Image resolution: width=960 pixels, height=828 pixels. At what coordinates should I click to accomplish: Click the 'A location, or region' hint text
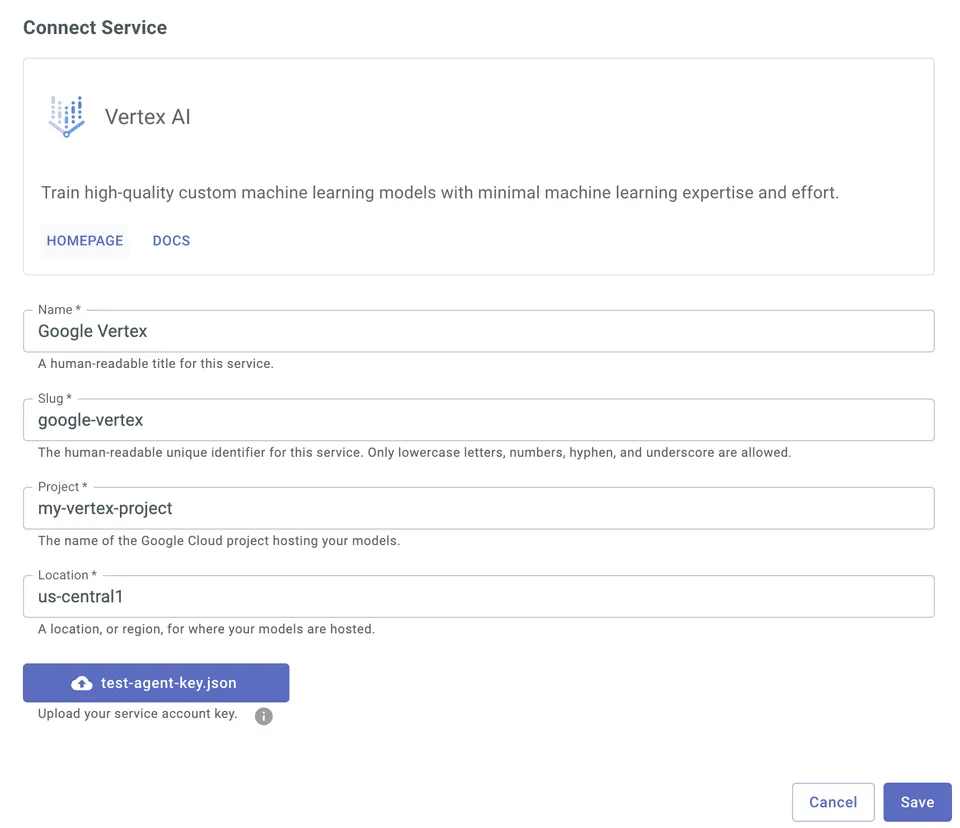pos(206,629)
